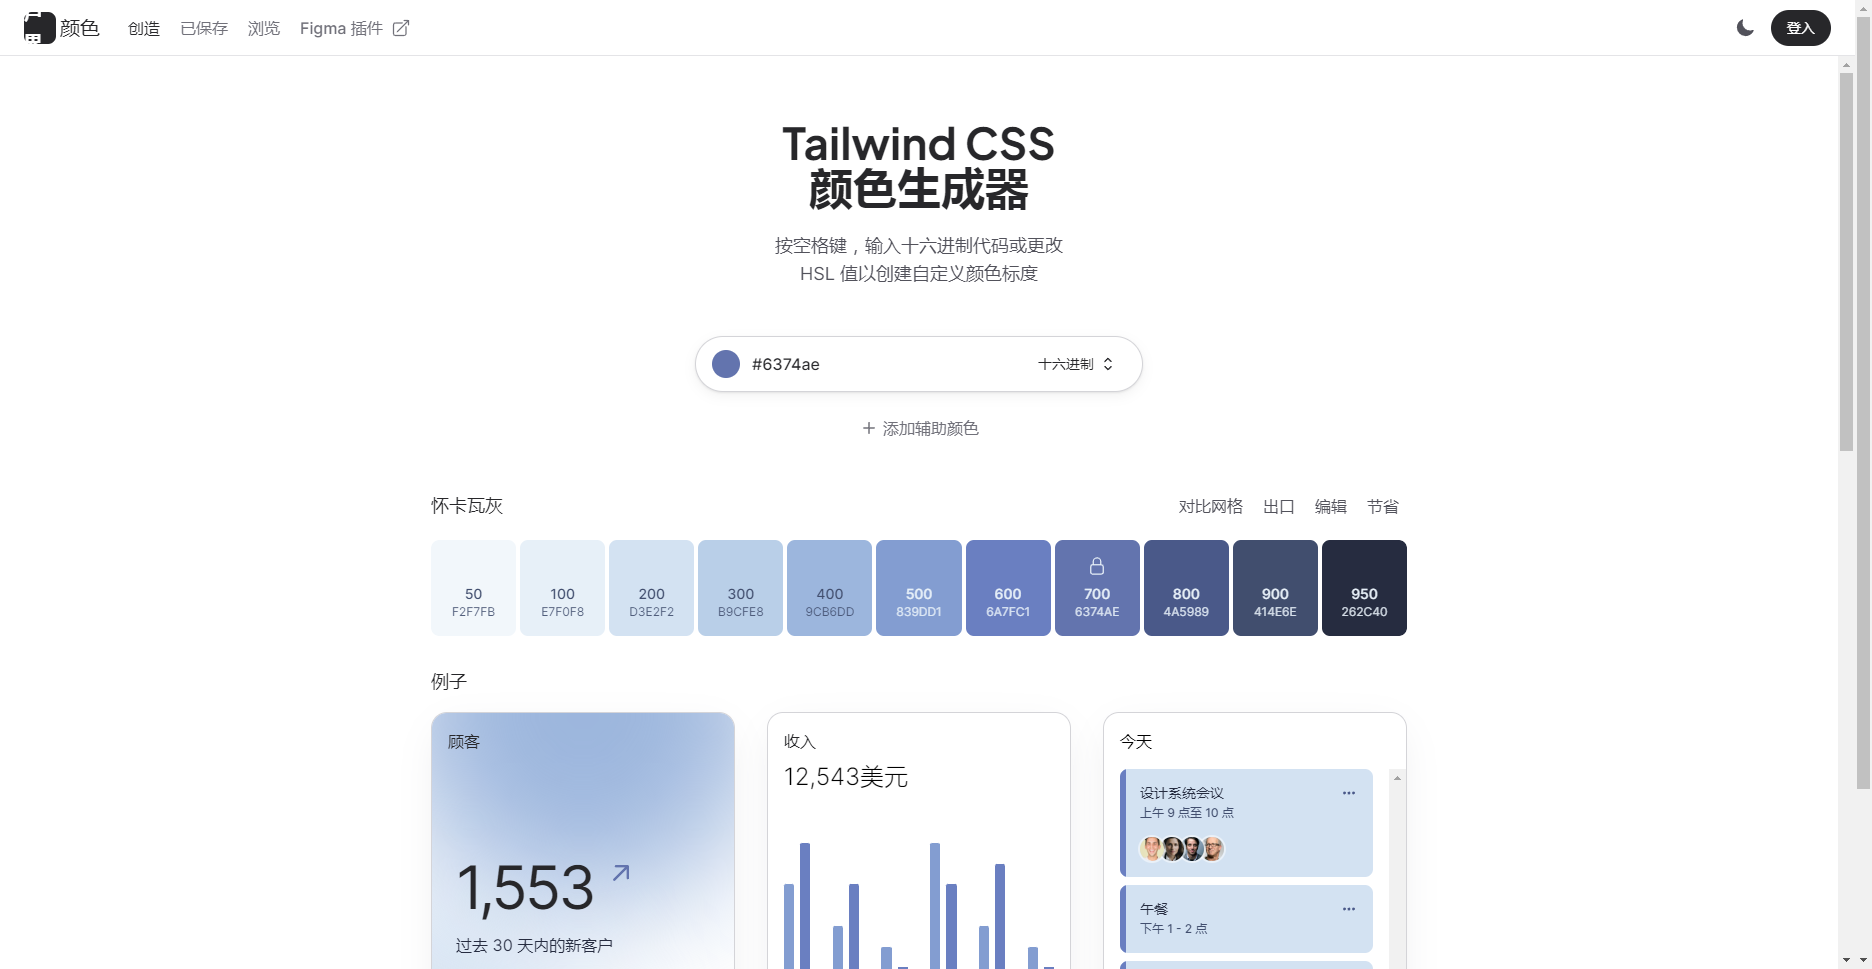
Task: Click the 编辑 edit button
Action: click(1330, 506)
